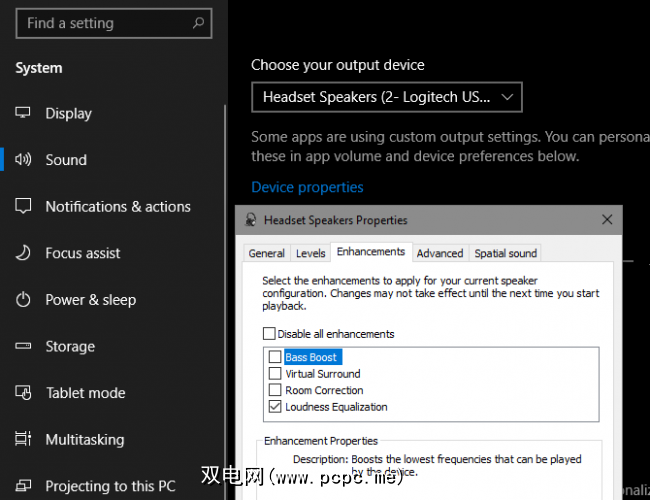Click the Multitasking icon
This screenshot has height=500, width=650.
pos(24,440)
